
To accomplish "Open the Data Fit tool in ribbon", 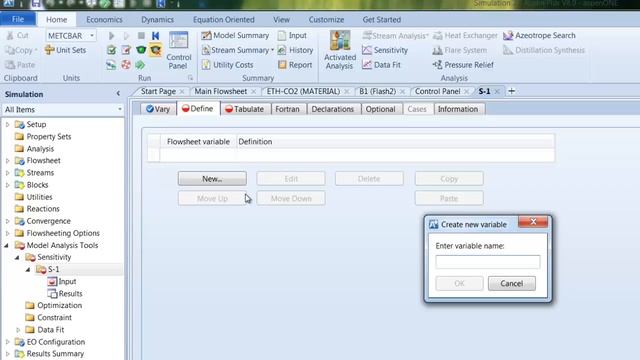I will (381, 65).
